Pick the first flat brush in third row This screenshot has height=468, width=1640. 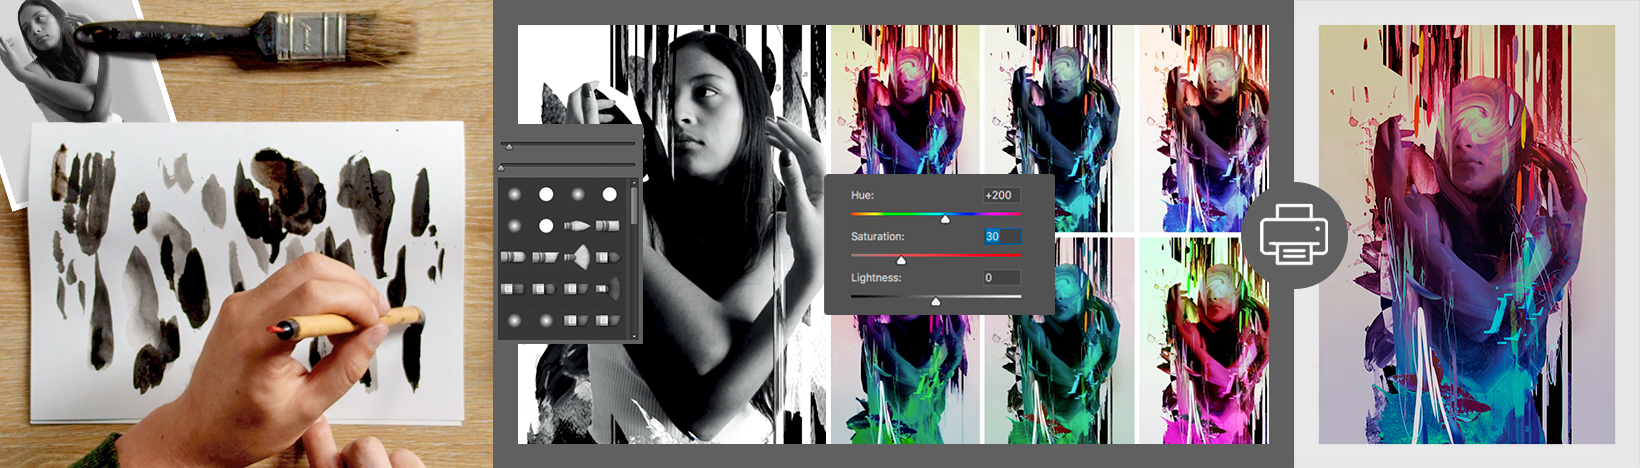pos(513,257)
